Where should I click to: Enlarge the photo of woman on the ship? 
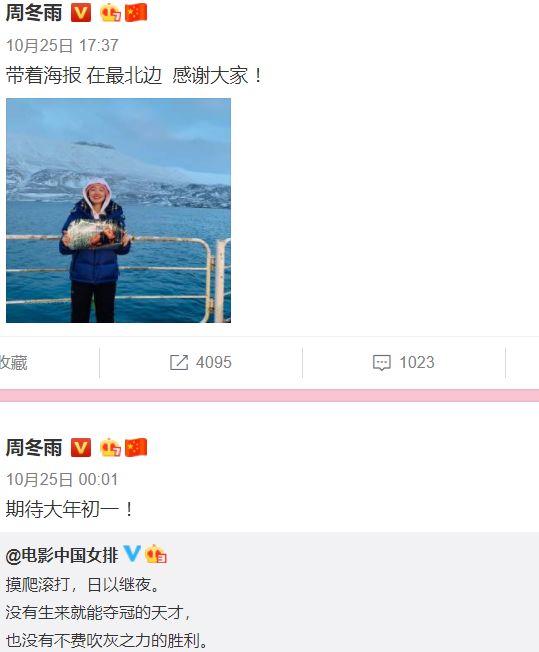(x=119, y=210)
